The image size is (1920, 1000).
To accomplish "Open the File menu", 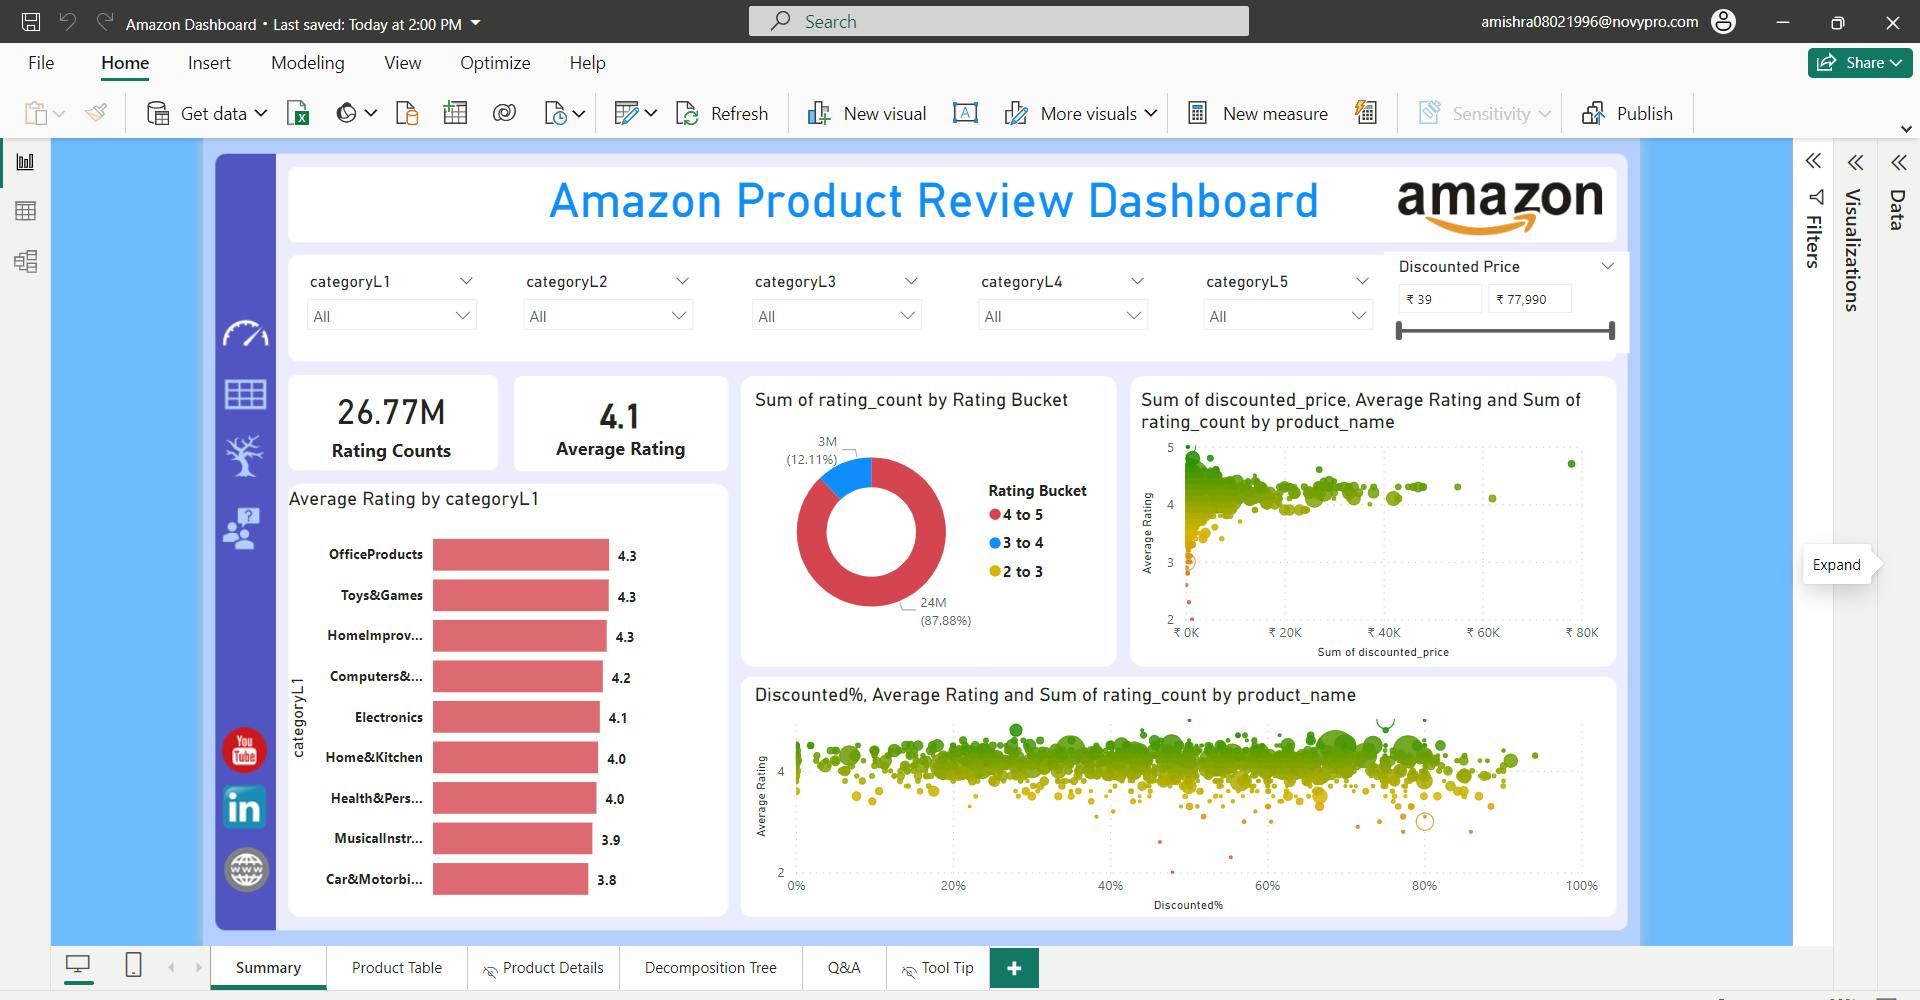I will [41, 63].
